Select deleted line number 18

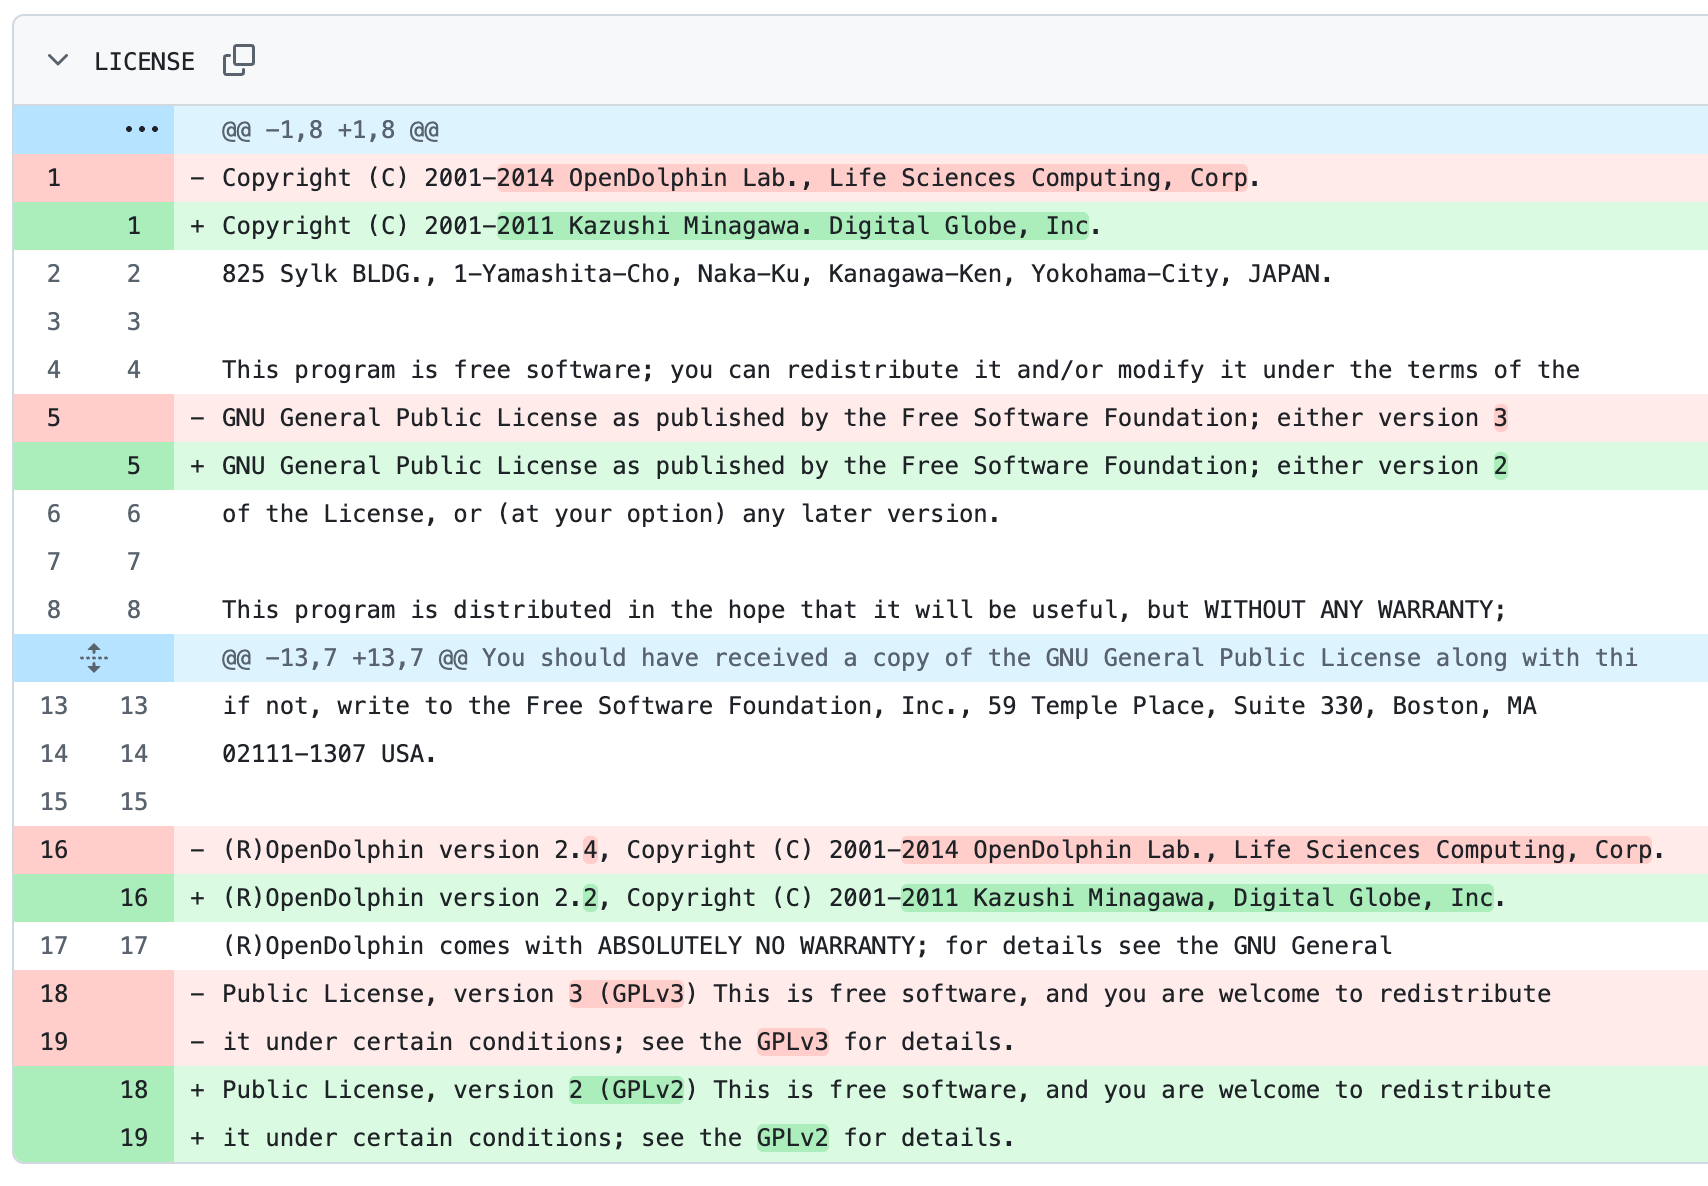click(x=54, y=994)
